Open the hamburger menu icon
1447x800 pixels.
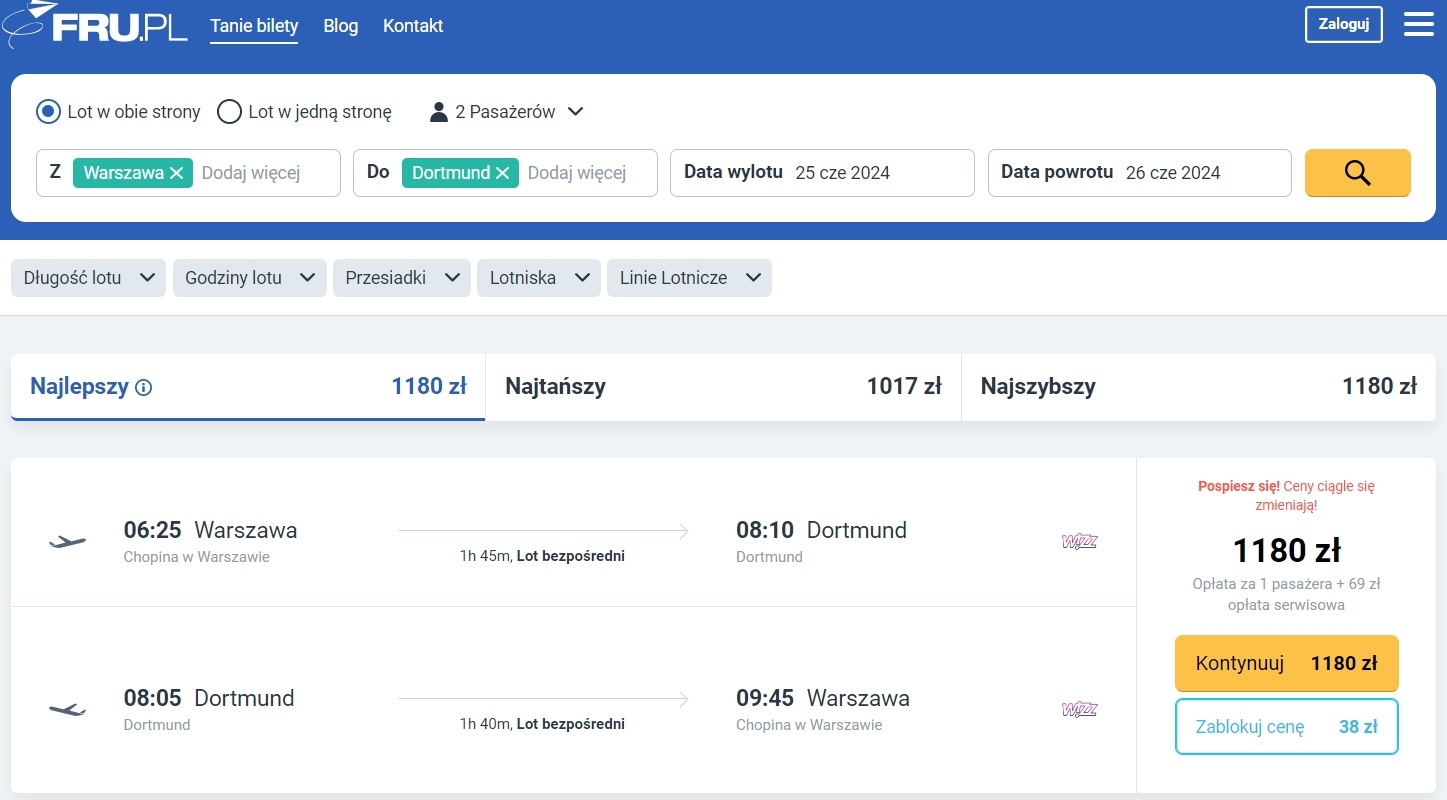click(x=1418, y=25)
